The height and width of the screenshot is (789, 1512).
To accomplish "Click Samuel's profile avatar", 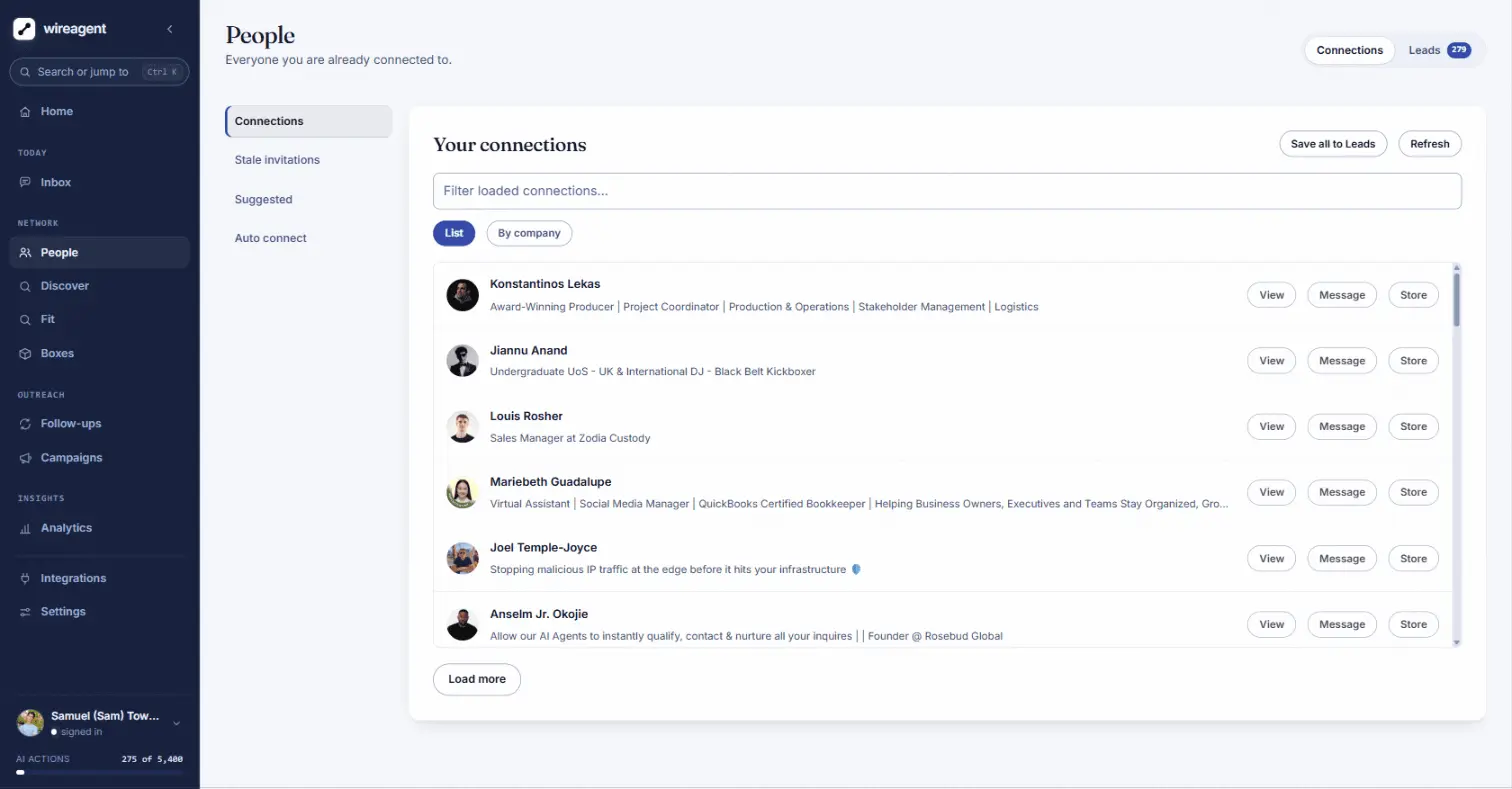I will coord(31,723).
